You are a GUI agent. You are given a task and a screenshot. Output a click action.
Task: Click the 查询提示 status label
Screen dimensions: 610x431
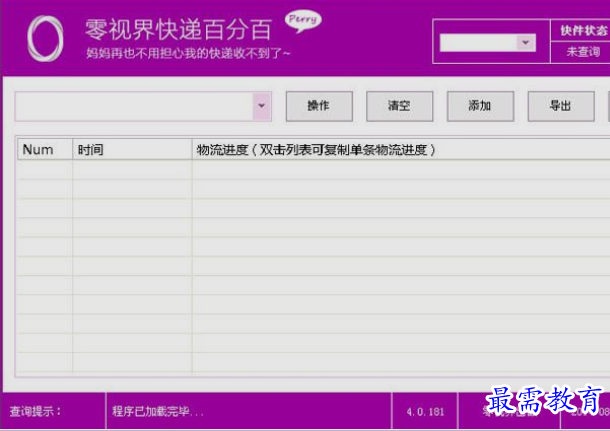[35, 411]
